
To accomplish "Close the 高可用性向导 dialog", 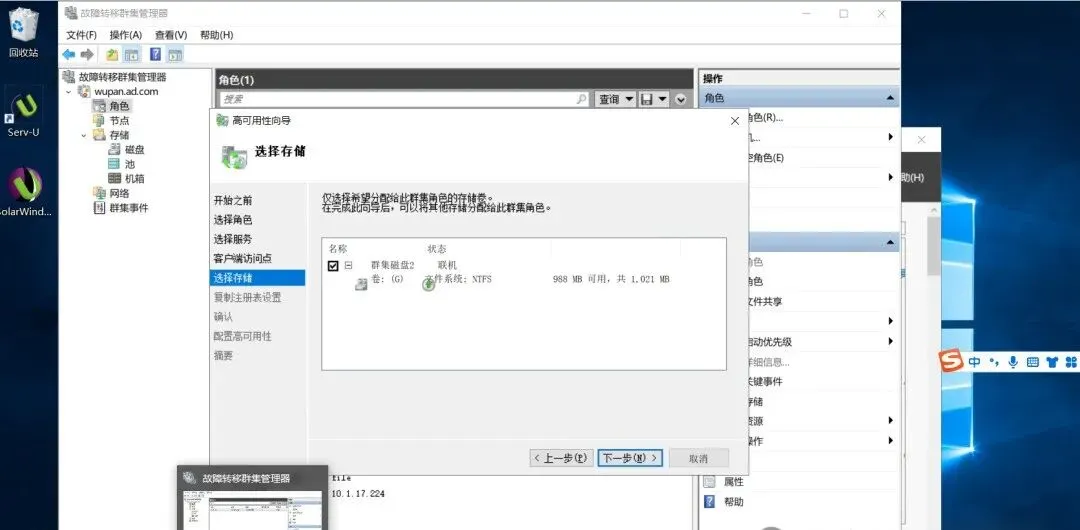I will [734, 121].
